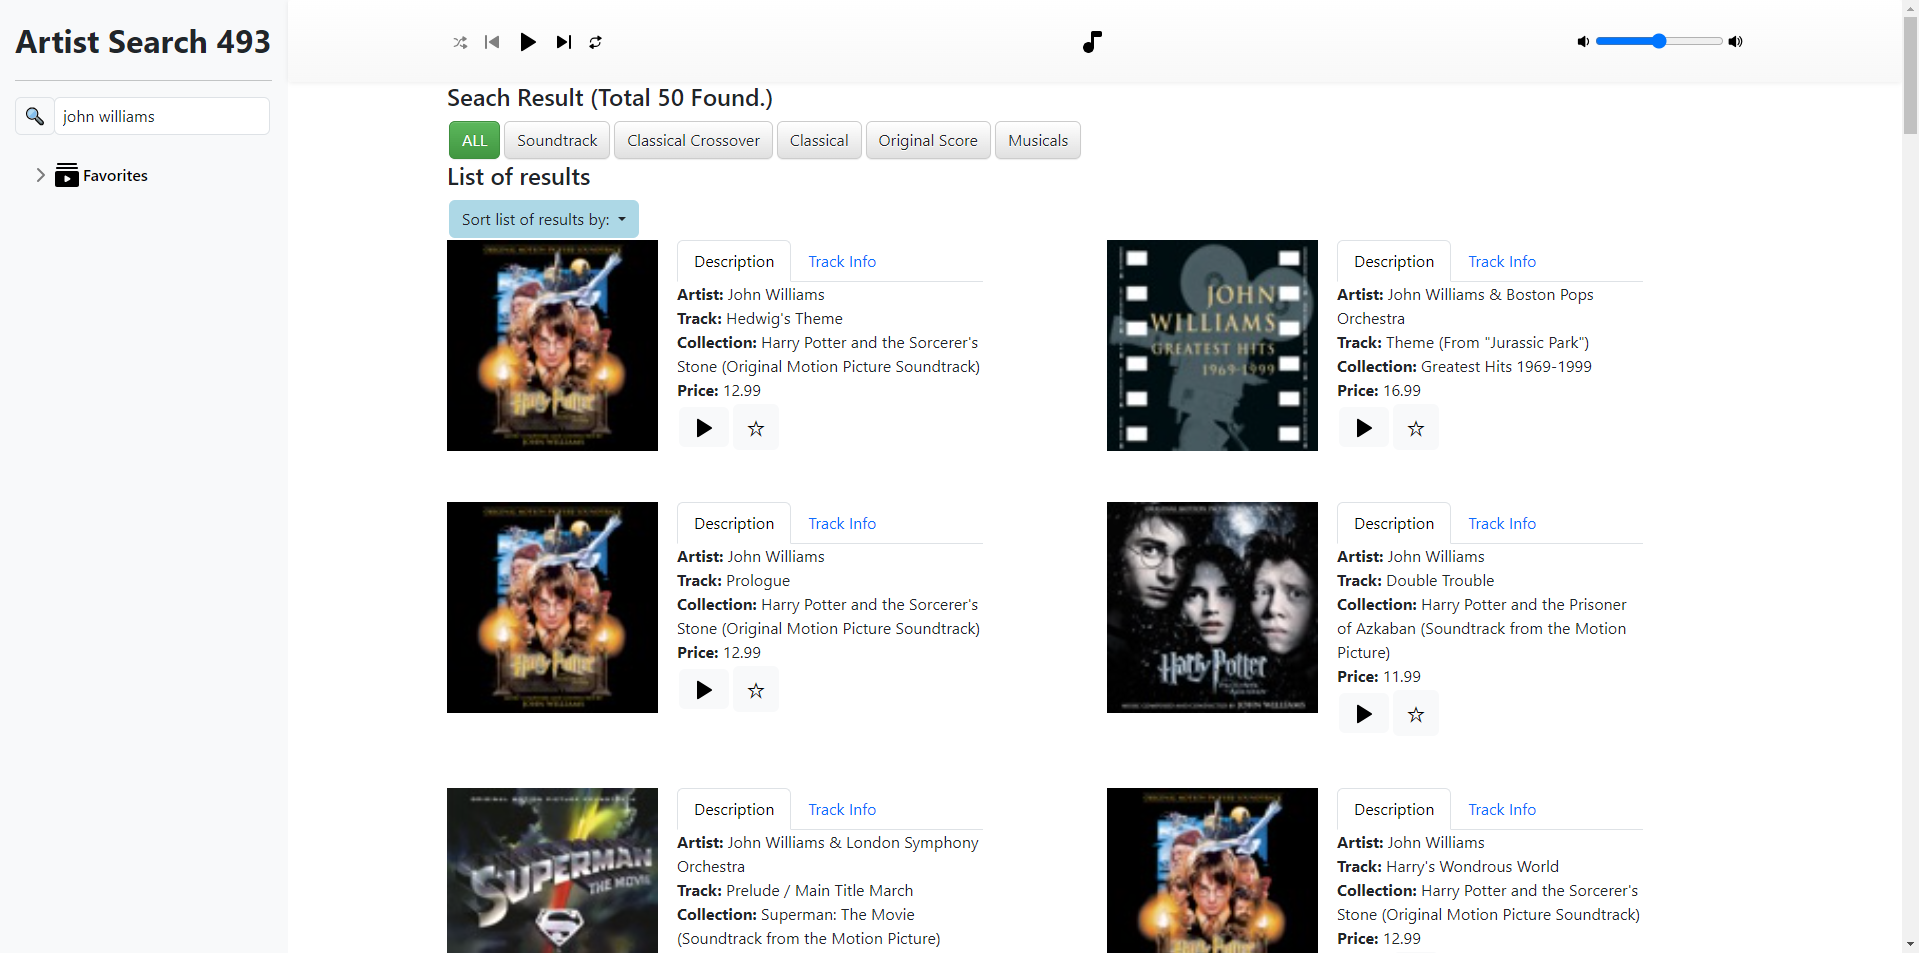Image resolution: width=1919 pixels, height=953 pixels.
Task: Start playback with main play button
Action: coord(528,42)
